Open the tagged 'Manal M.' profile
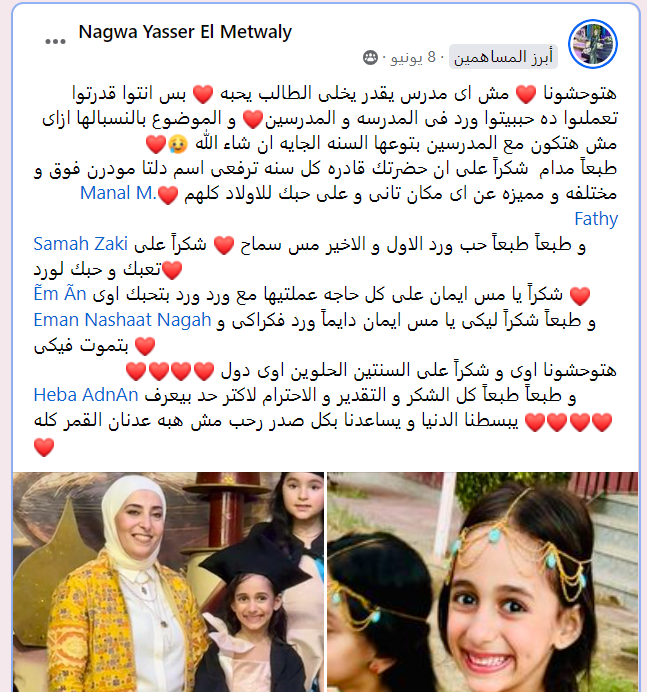647x692 pixels. 118,193
